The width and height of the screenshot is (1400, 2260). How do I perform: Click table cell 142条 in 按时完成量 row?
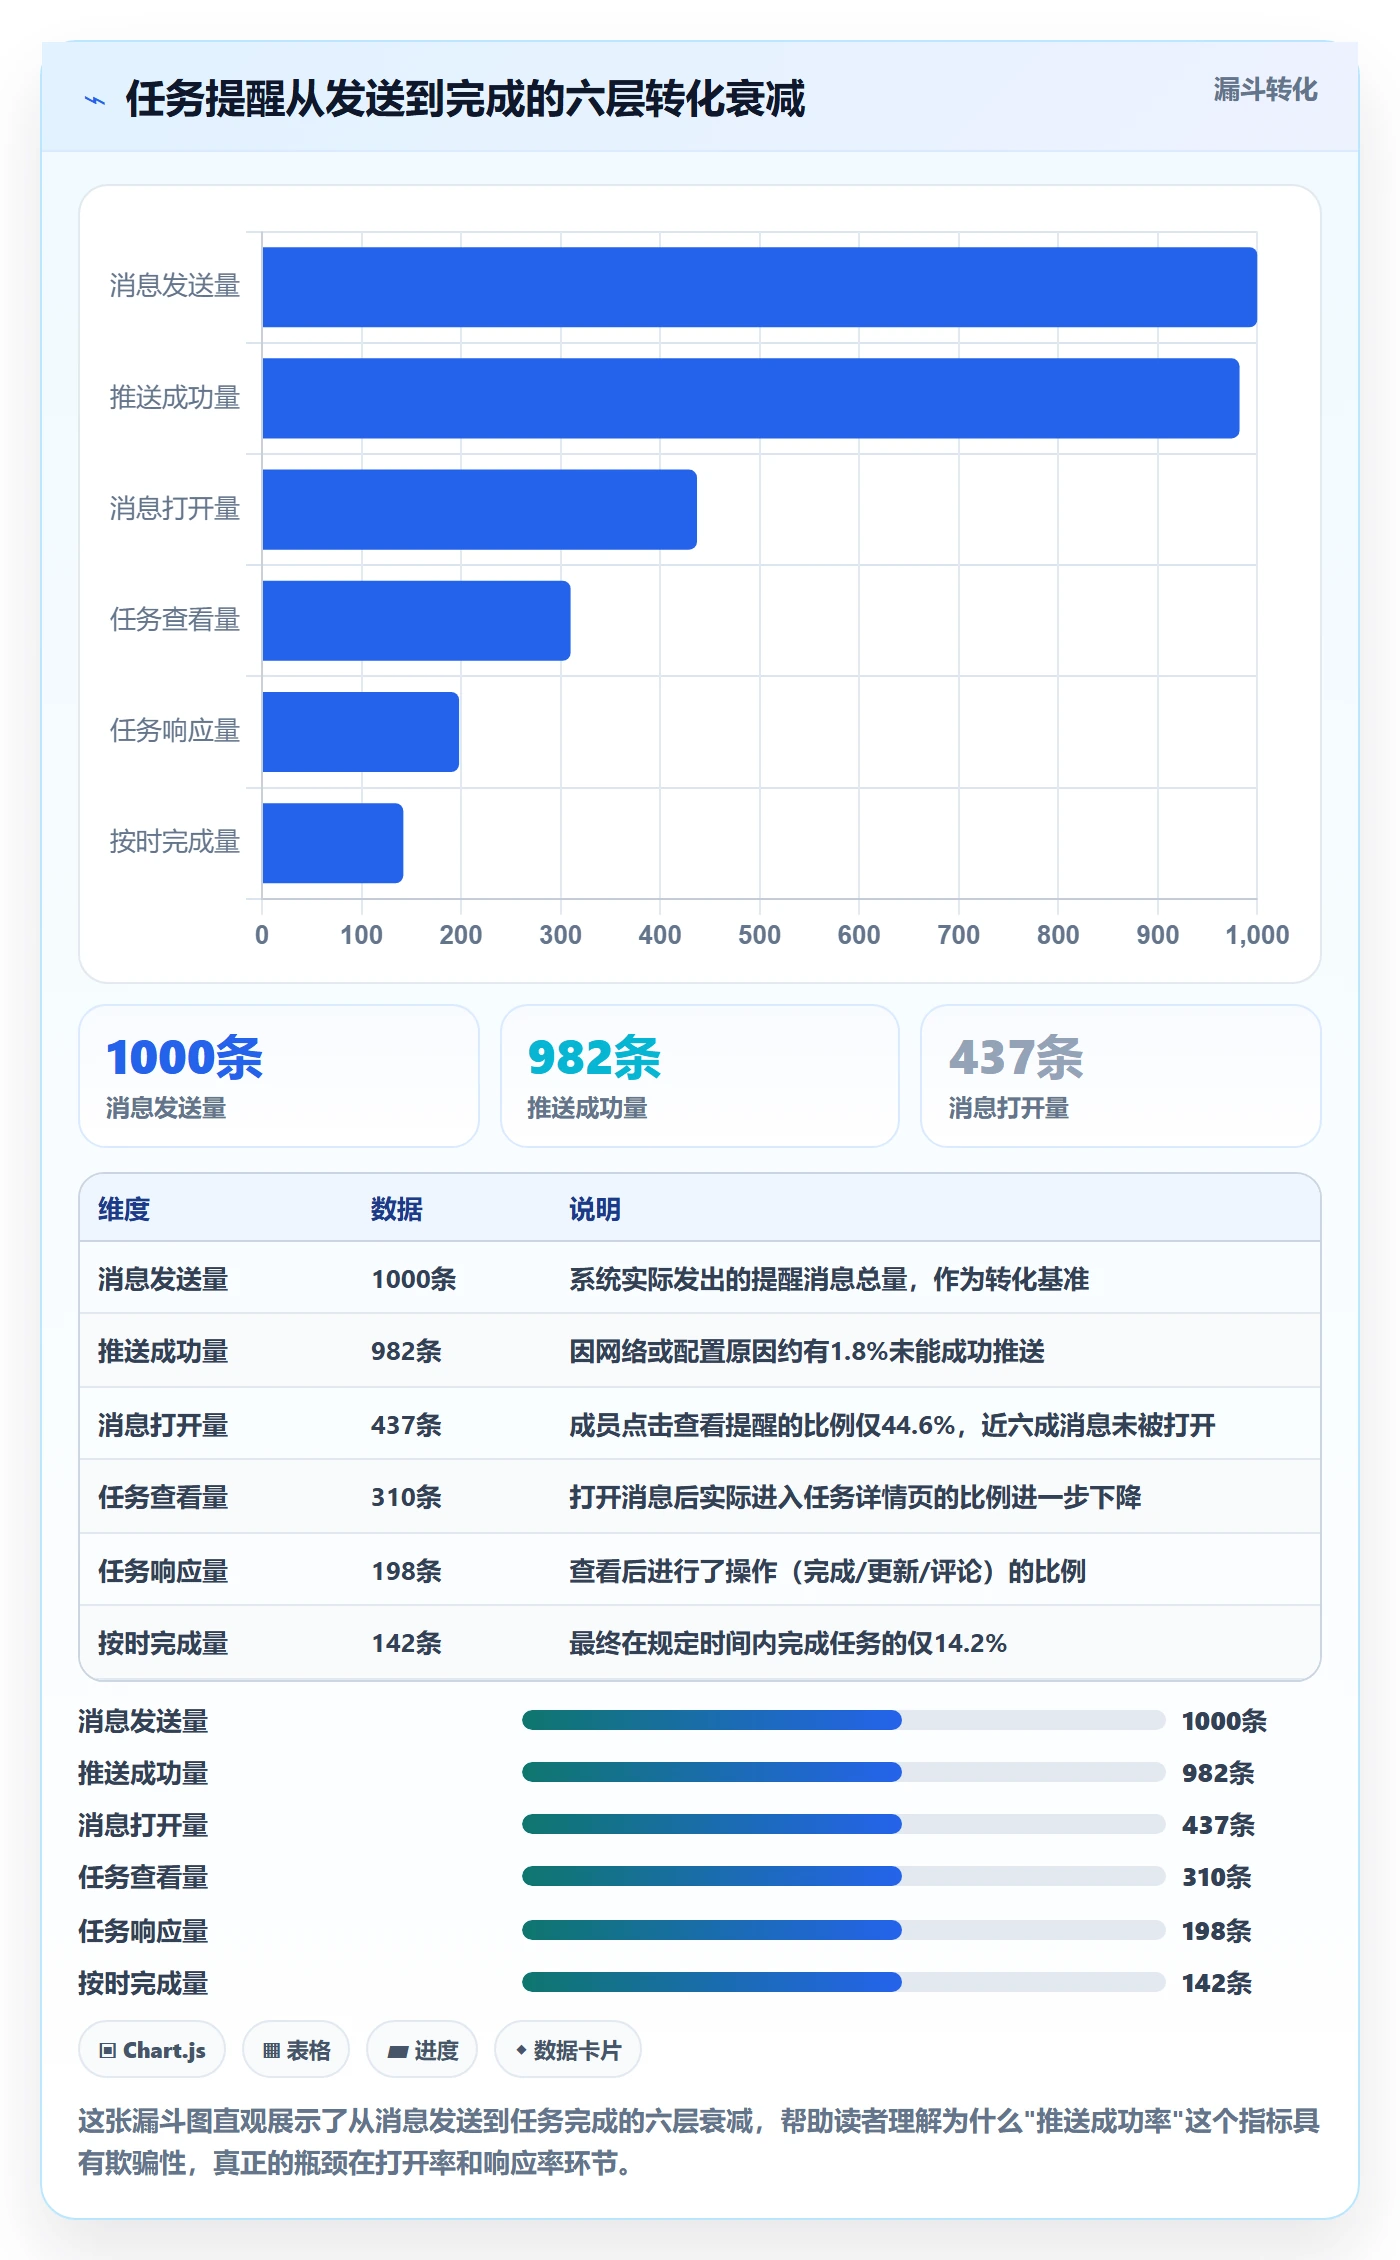[407, 1643]
